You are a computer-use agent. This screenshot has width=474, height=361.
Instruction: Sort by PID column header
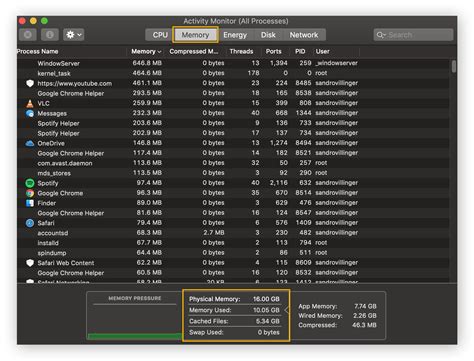(x=300, y=51)
